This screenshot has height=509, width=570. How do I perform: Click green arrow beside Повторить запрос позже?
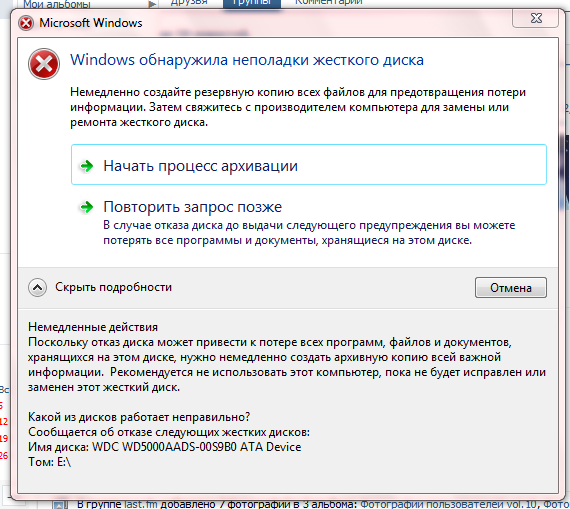87,207
